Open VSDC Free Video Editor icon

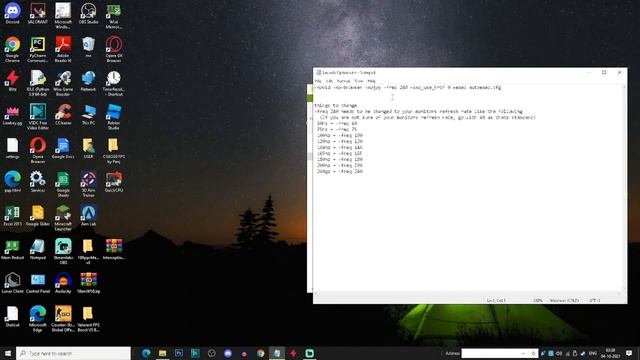(x=38, y=116)
